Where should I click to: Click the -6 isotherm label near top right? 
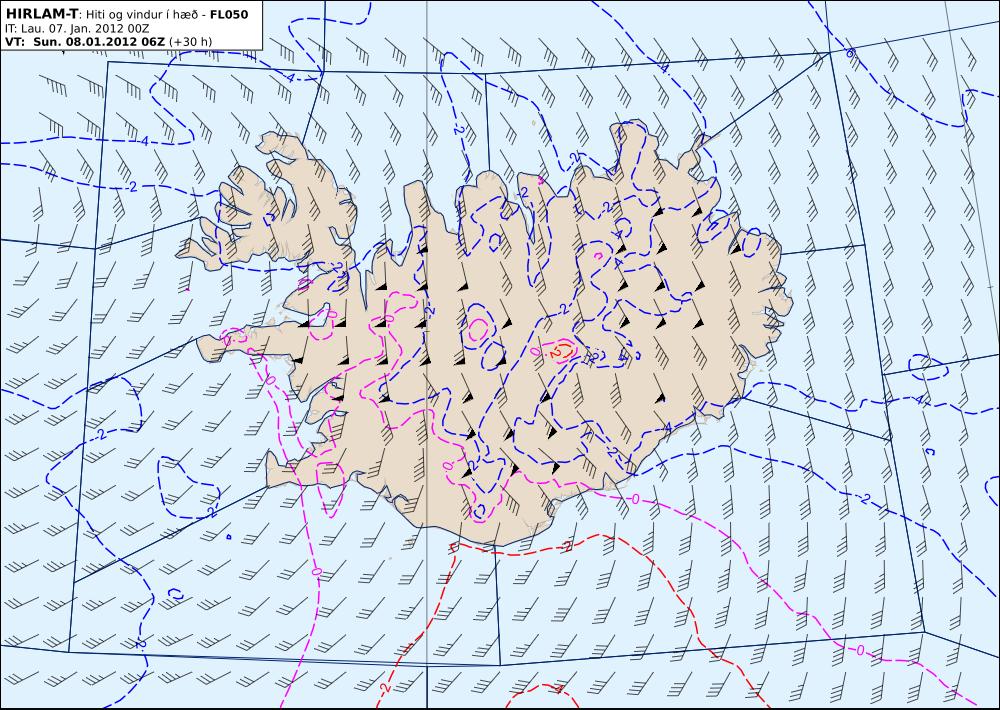(848, 54)
